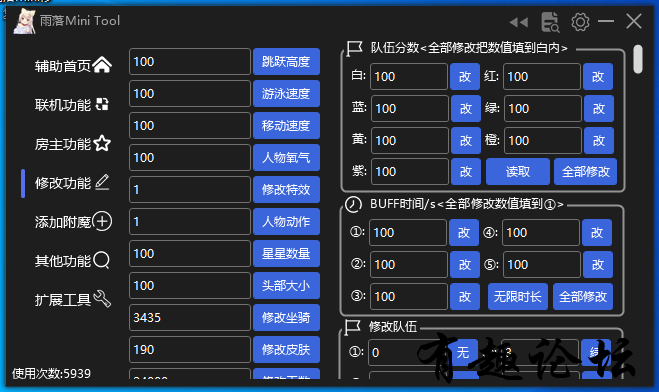Image resolution: width=659 pixels, height=392 pixels.
Task: Click the 无限时长 button
Action: pos(518,297)
